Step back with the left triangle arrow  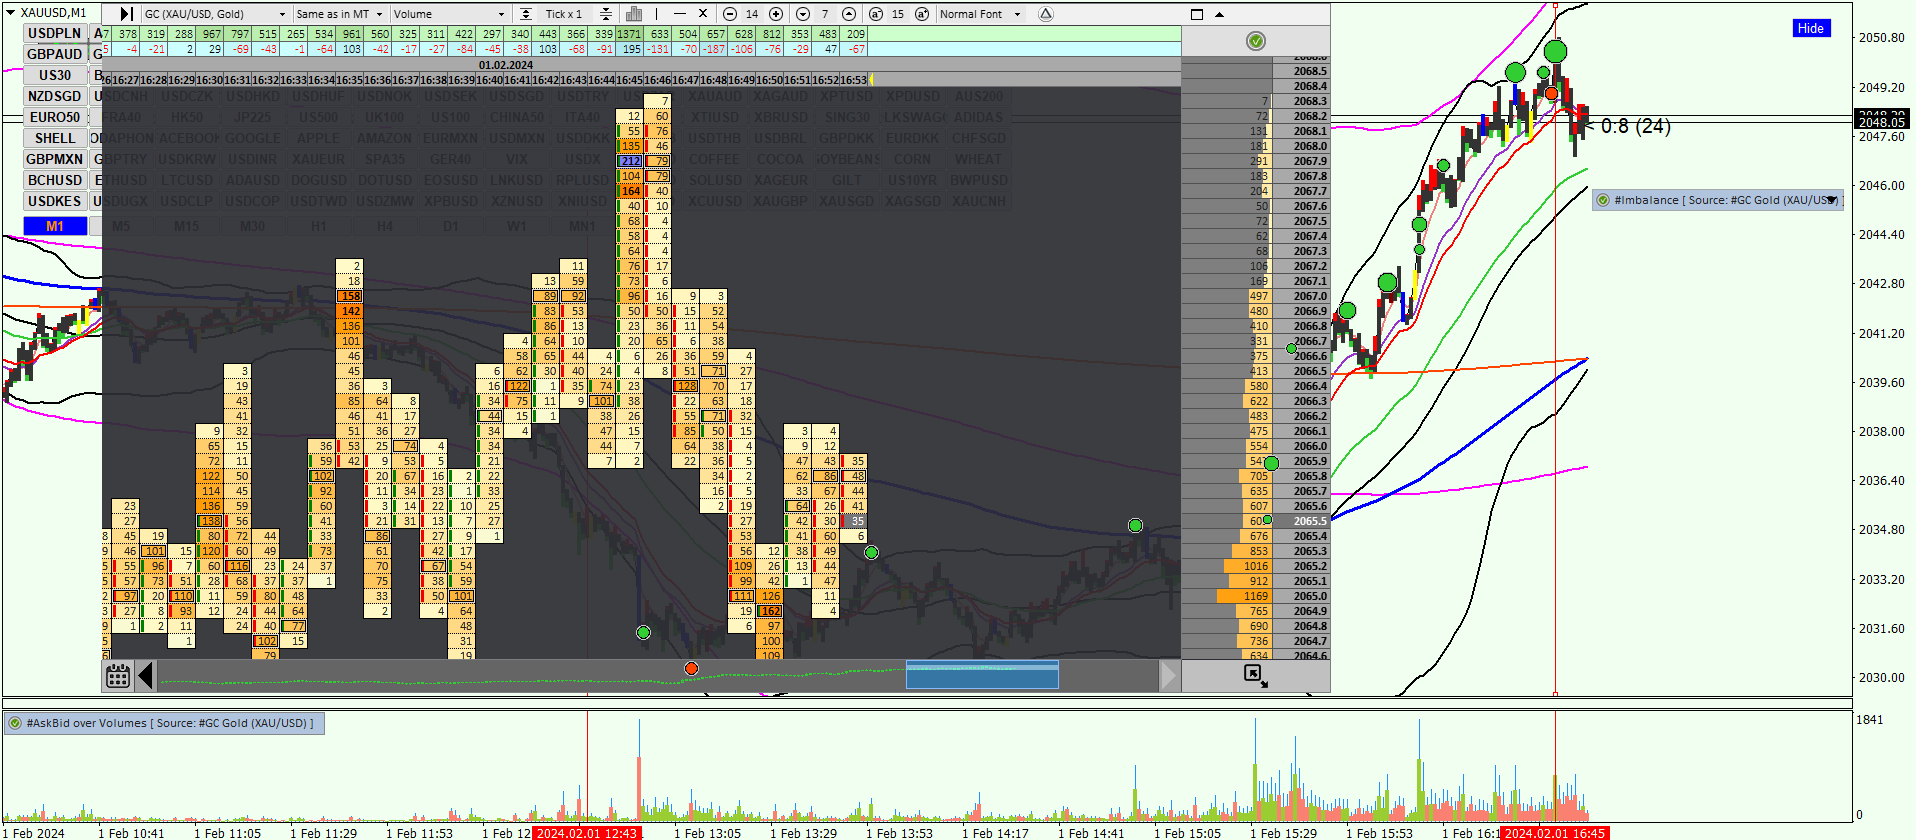pos(146,676)
